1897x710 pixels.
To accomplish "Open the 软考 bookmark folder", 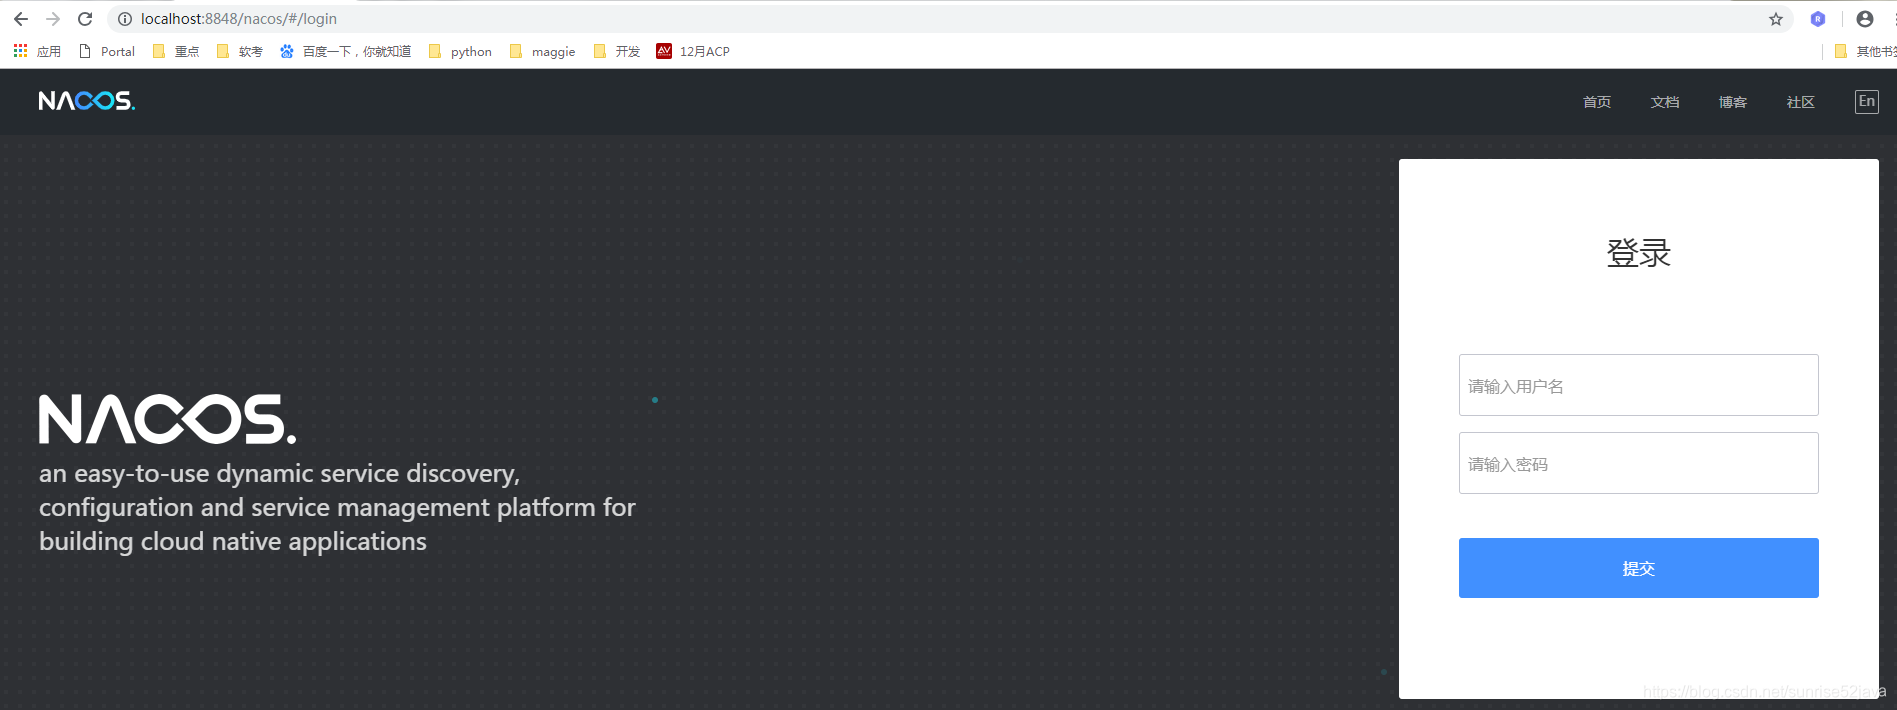I will point(240,51).
